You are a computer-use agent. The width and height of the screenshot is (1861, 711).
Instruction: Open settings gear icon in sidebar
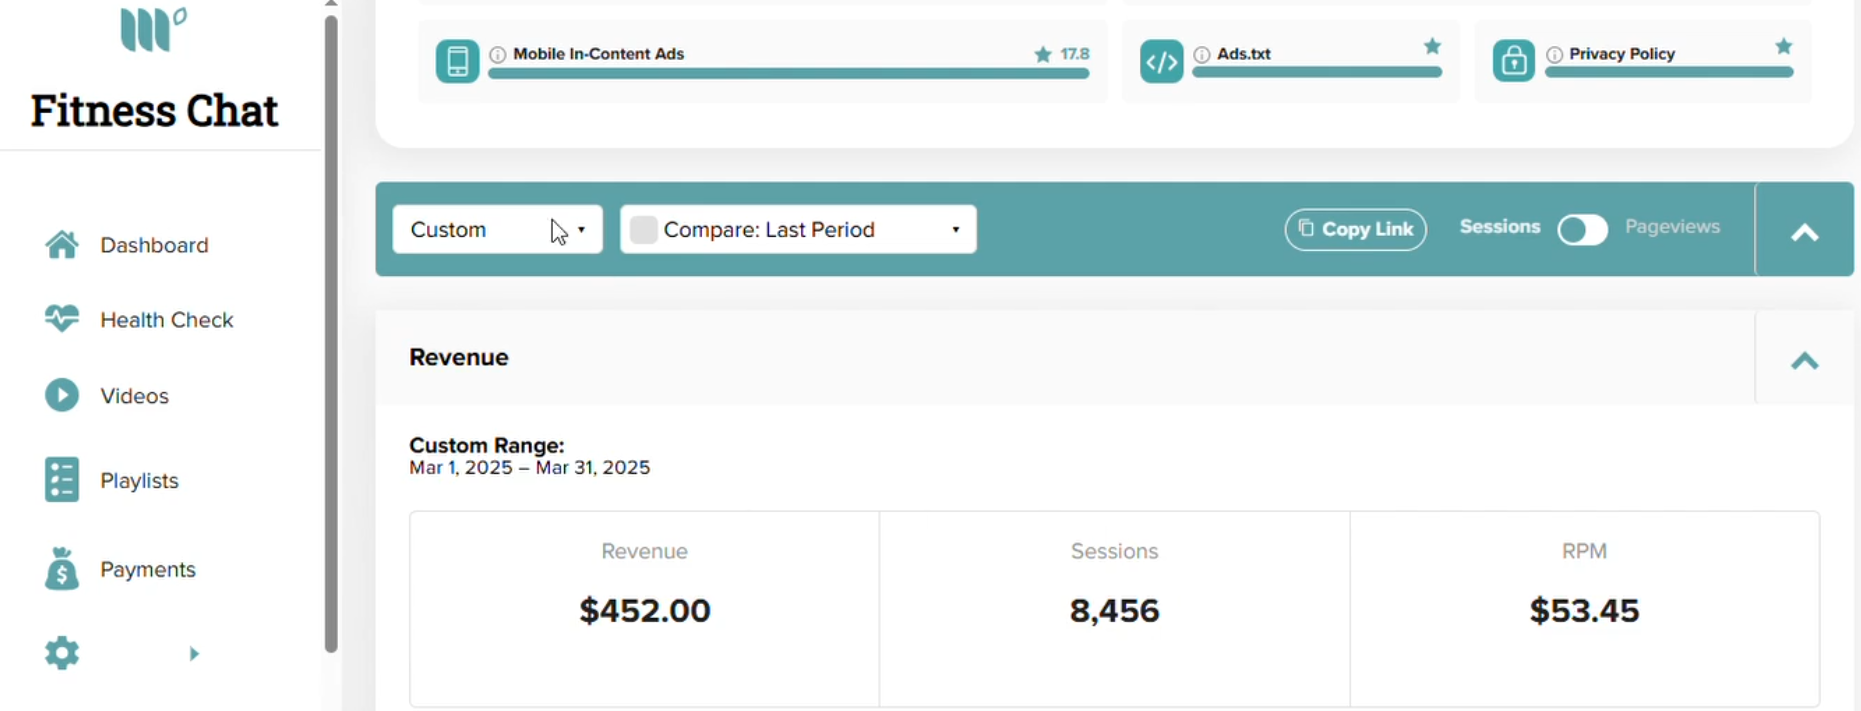[62, 653]
